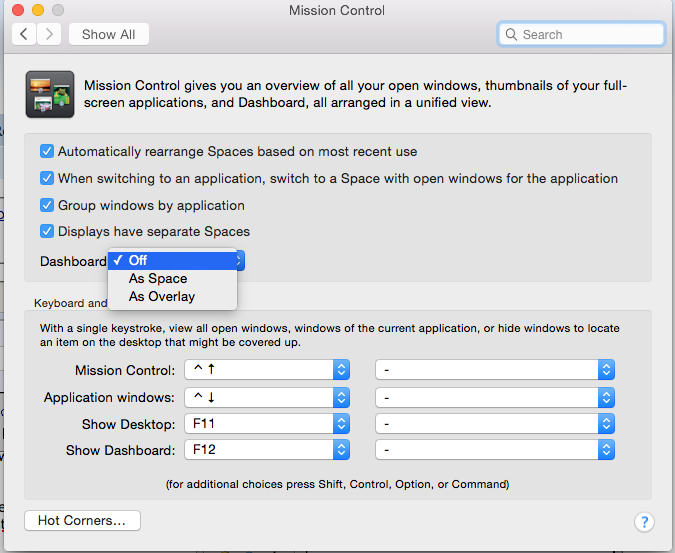
Task: Minimize the window with the yellow button
Action: pyautogui.click(x=38, y=10)
